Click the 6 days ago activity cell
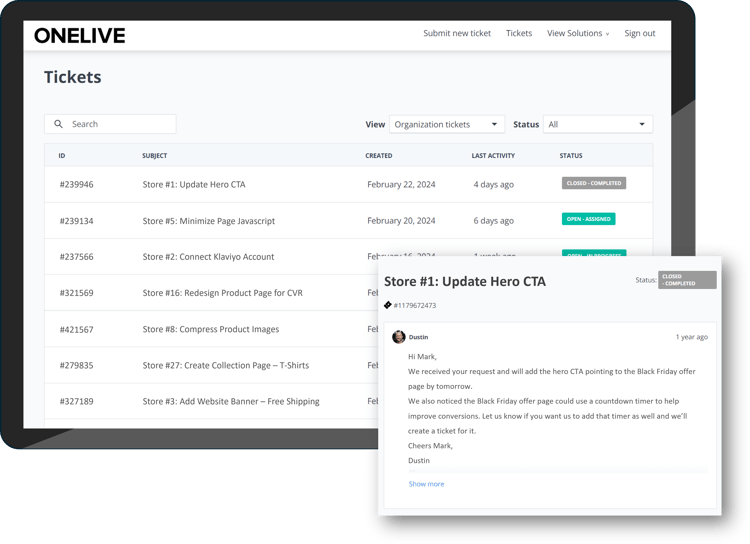The height and width of the screenshot is (544, 750). tap(494, 221)
